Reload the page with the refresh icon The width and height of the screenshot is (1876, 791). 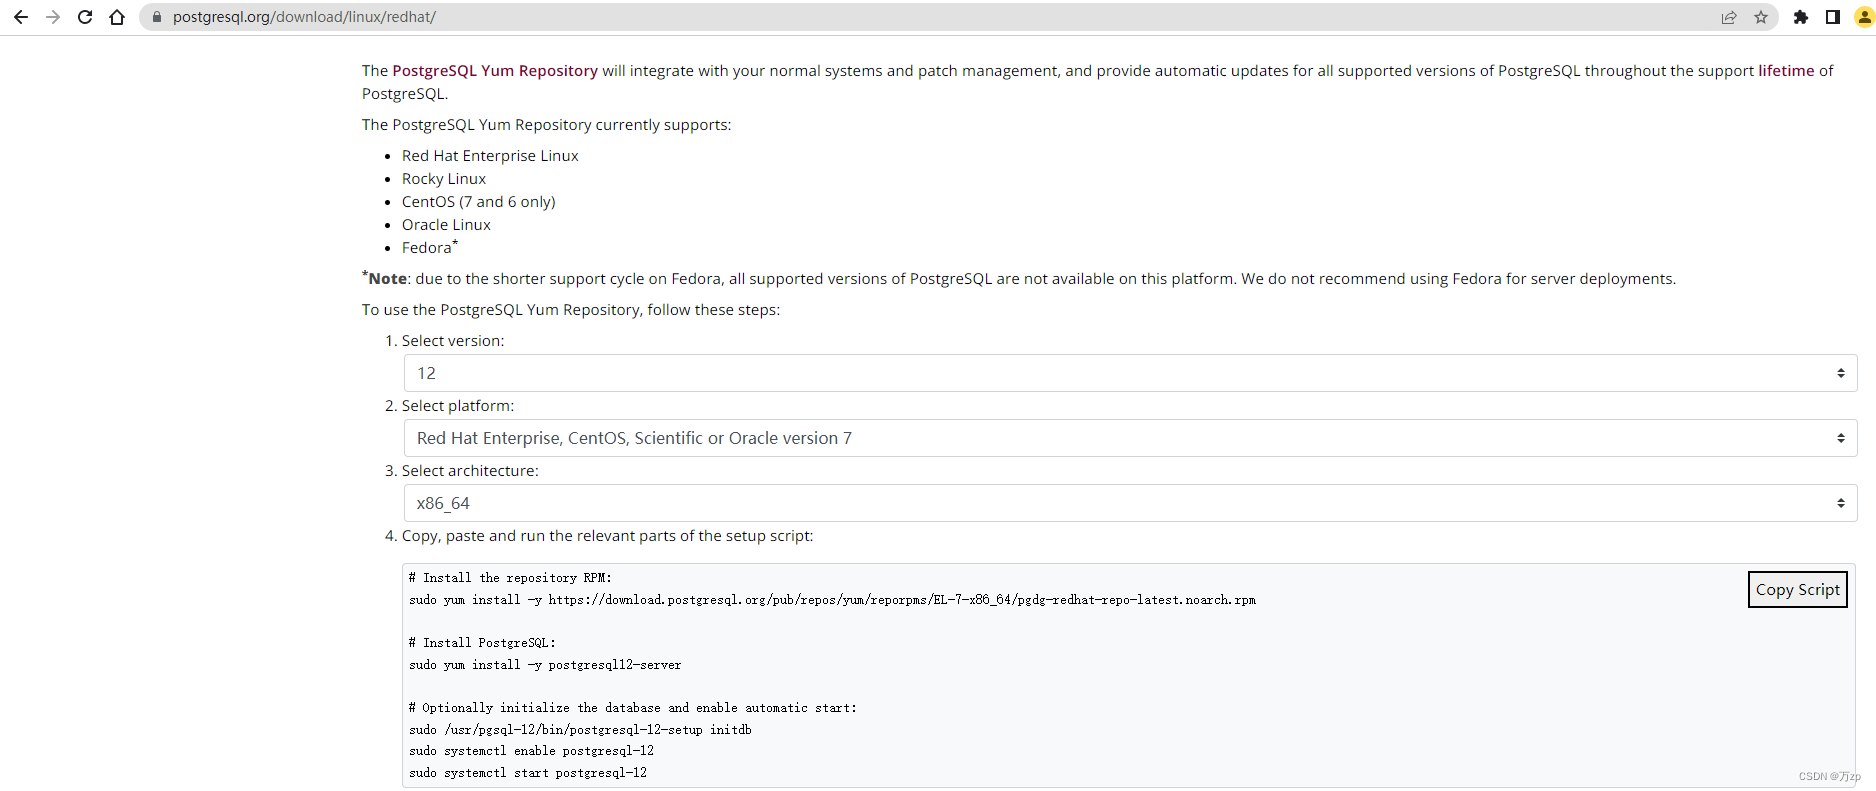pos(85,17)
